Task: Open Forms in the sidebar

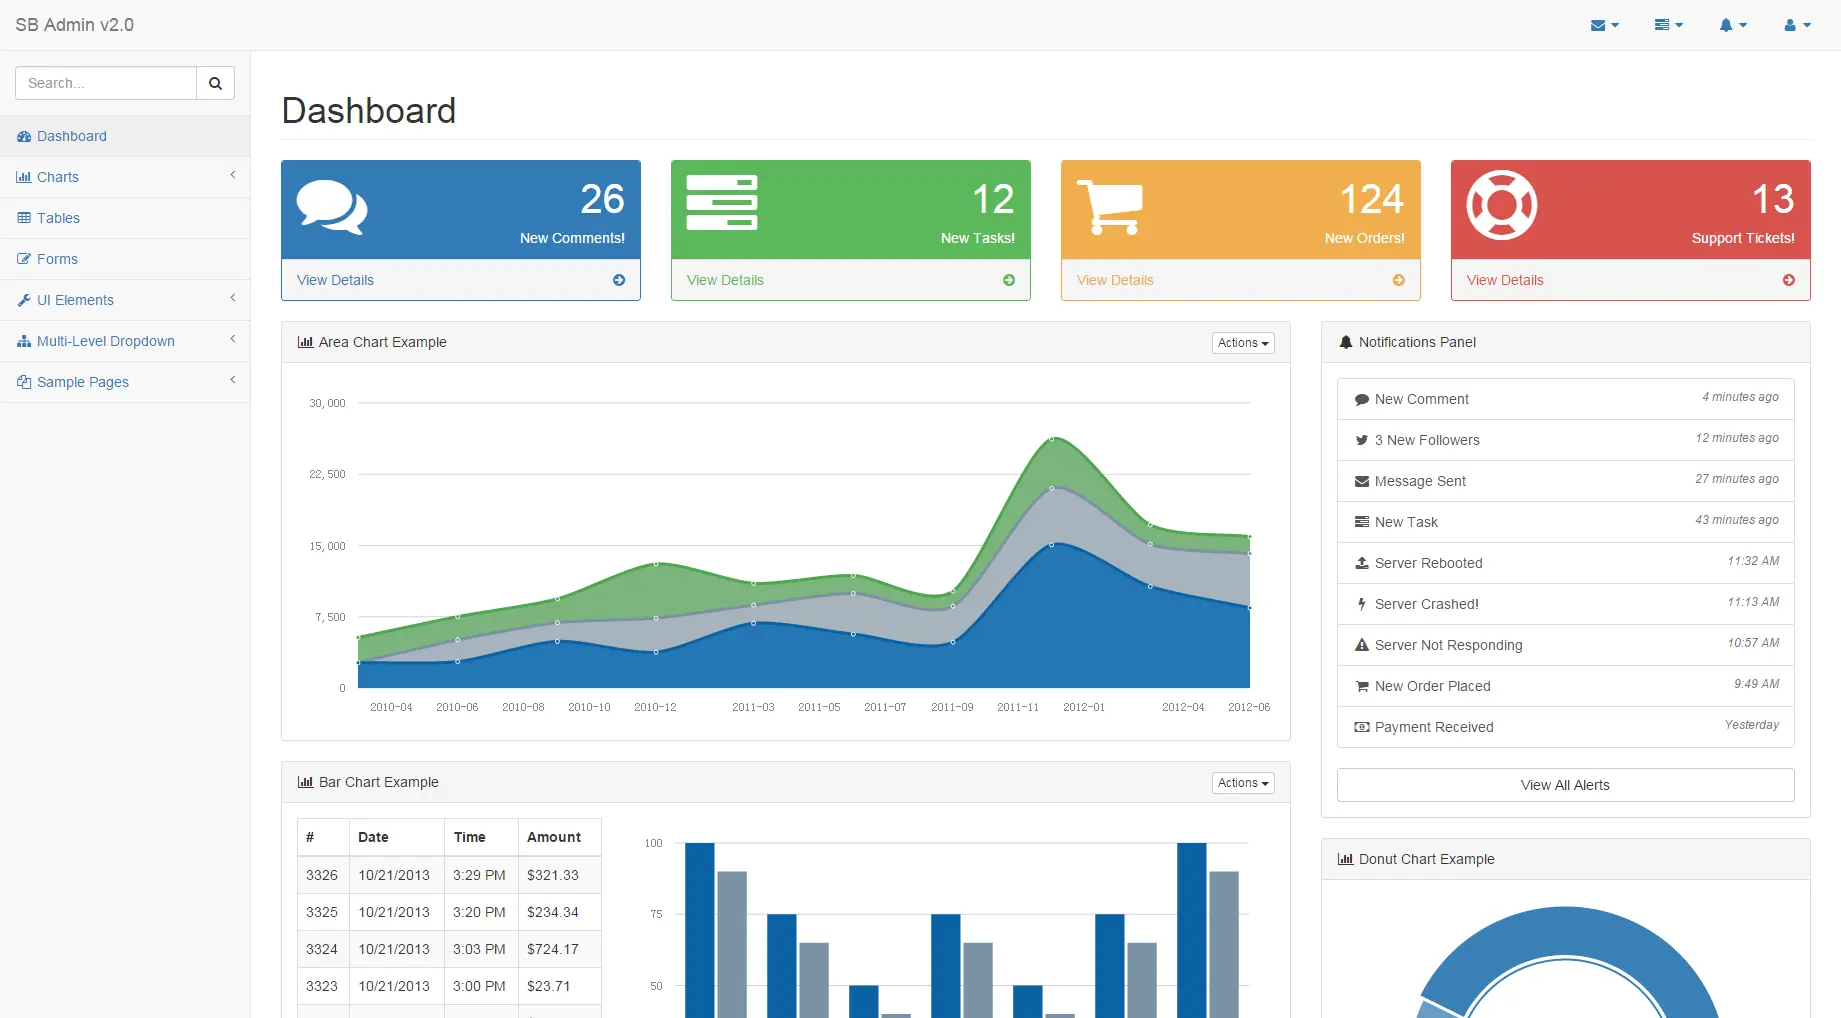Action: click(x=125, y=259)
